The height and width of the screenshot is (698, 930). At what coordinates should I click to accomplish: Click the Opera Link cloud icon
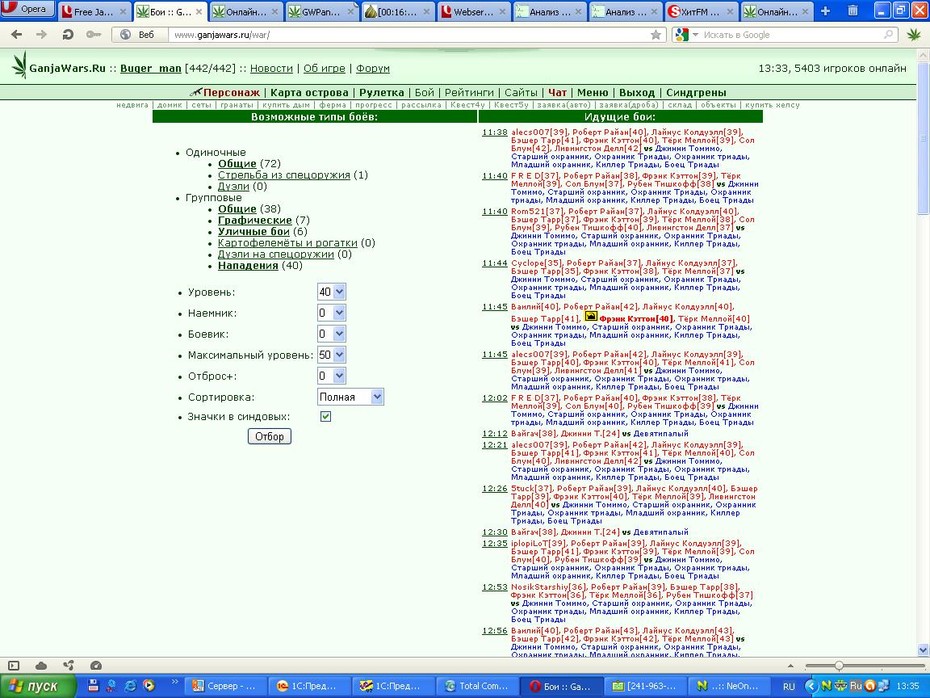[41, 665]
